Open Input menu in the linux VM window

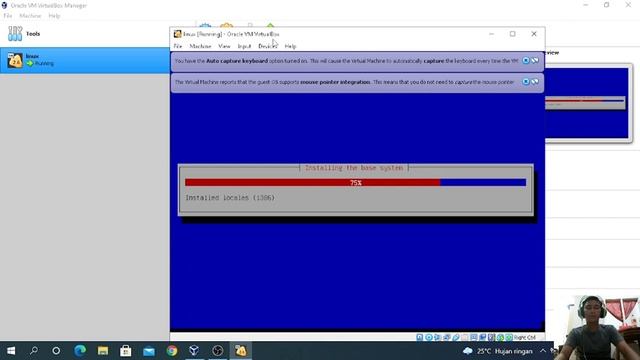(x=244, y=47)
